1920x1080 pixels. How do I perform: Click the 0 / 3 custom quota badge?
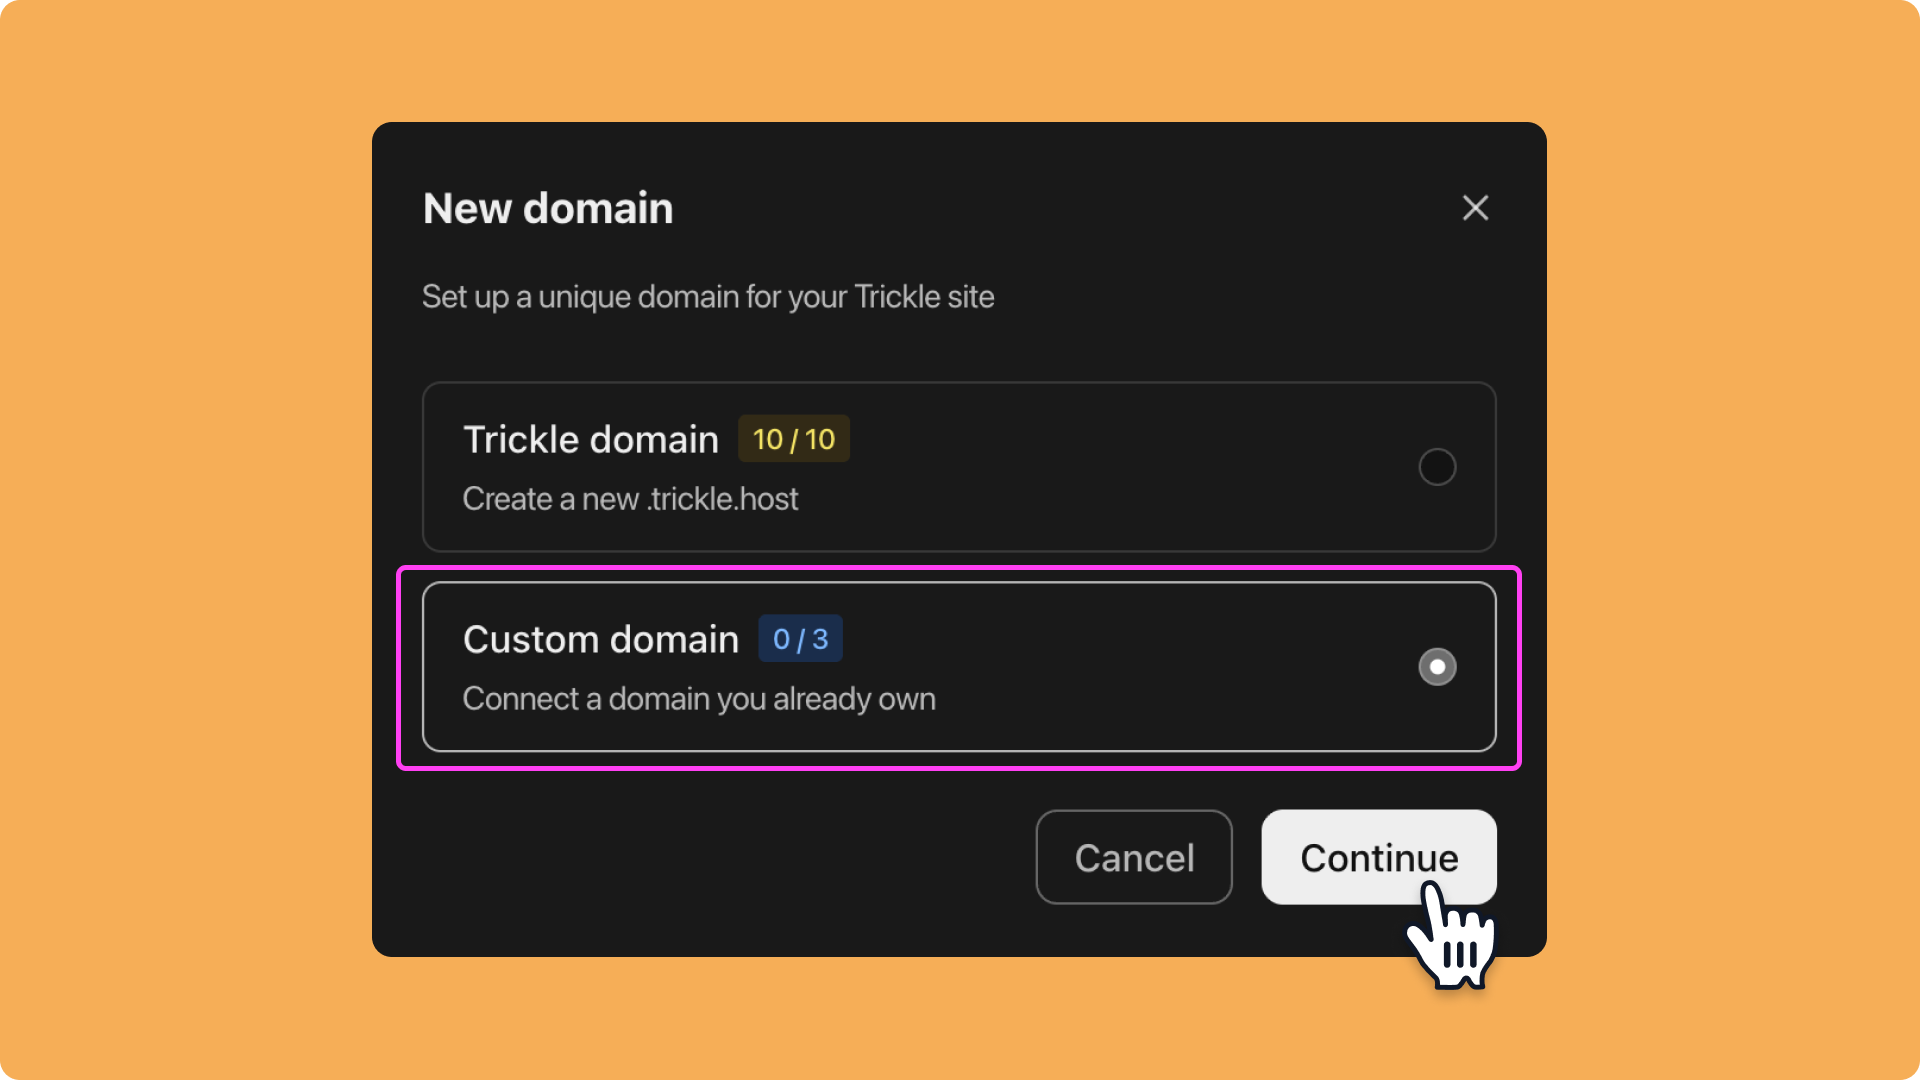pyautogui.click(x=800, y=639)
